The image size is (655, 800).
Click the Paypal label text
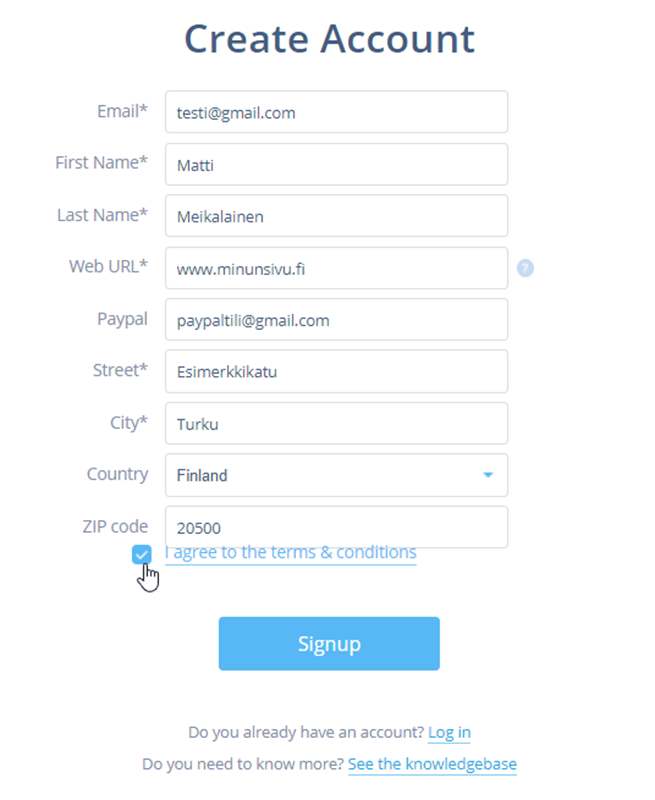[121, 319]
